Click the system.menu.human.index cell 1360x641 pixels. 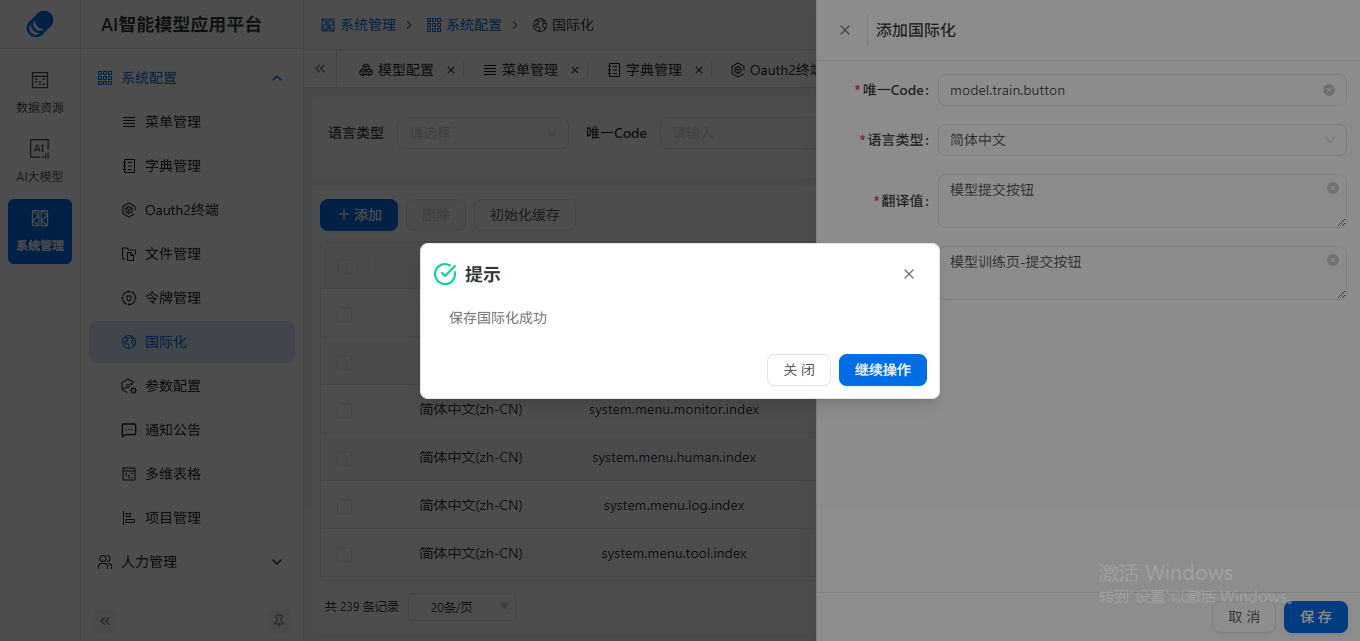[x=674, y=458]
